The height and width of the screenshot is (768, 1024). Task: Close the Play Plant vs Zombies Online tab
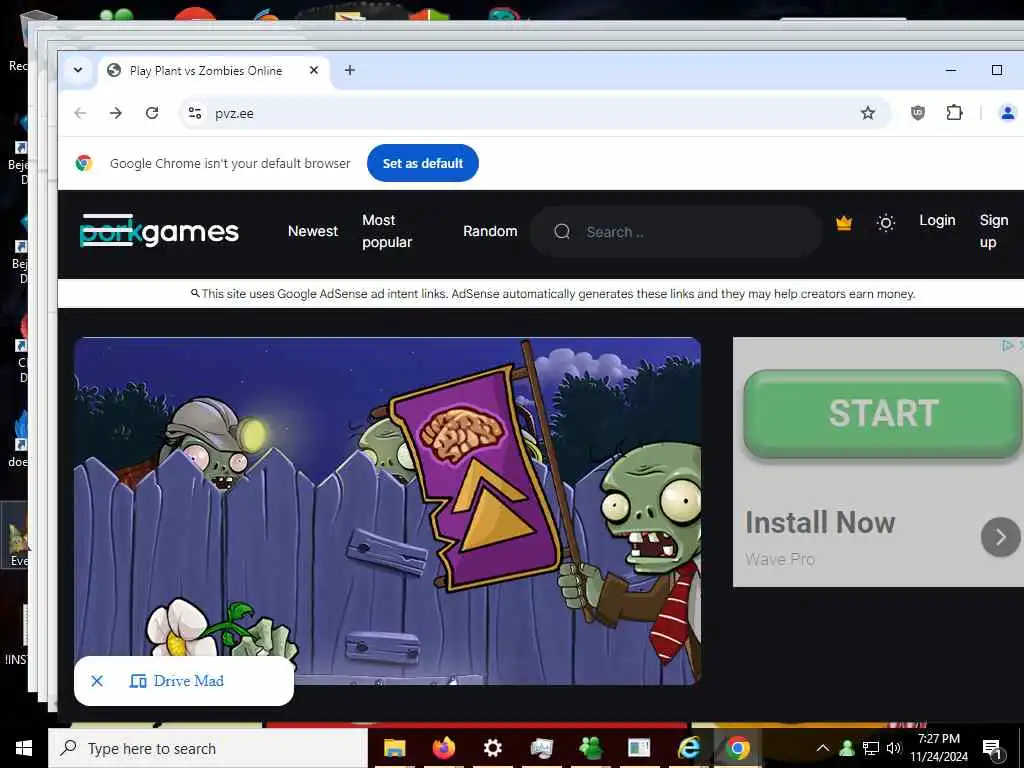pos(314,70)
